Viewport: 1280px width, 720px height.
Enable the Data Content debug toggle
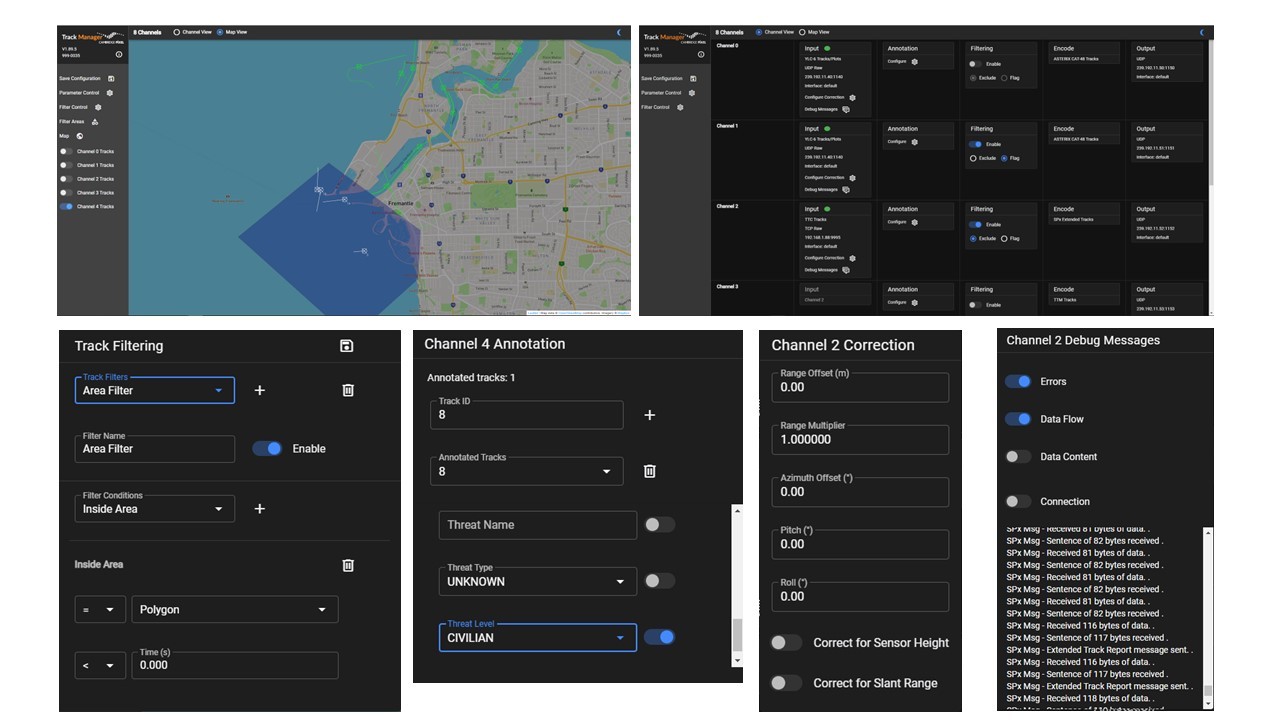pyautogui.click(x=1018, y=457)
